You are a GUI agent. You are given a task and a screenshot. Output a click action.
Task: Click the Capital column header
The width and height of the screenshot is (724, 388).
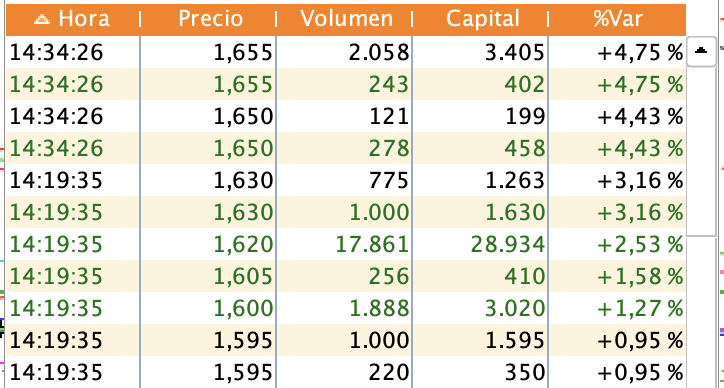483,19
